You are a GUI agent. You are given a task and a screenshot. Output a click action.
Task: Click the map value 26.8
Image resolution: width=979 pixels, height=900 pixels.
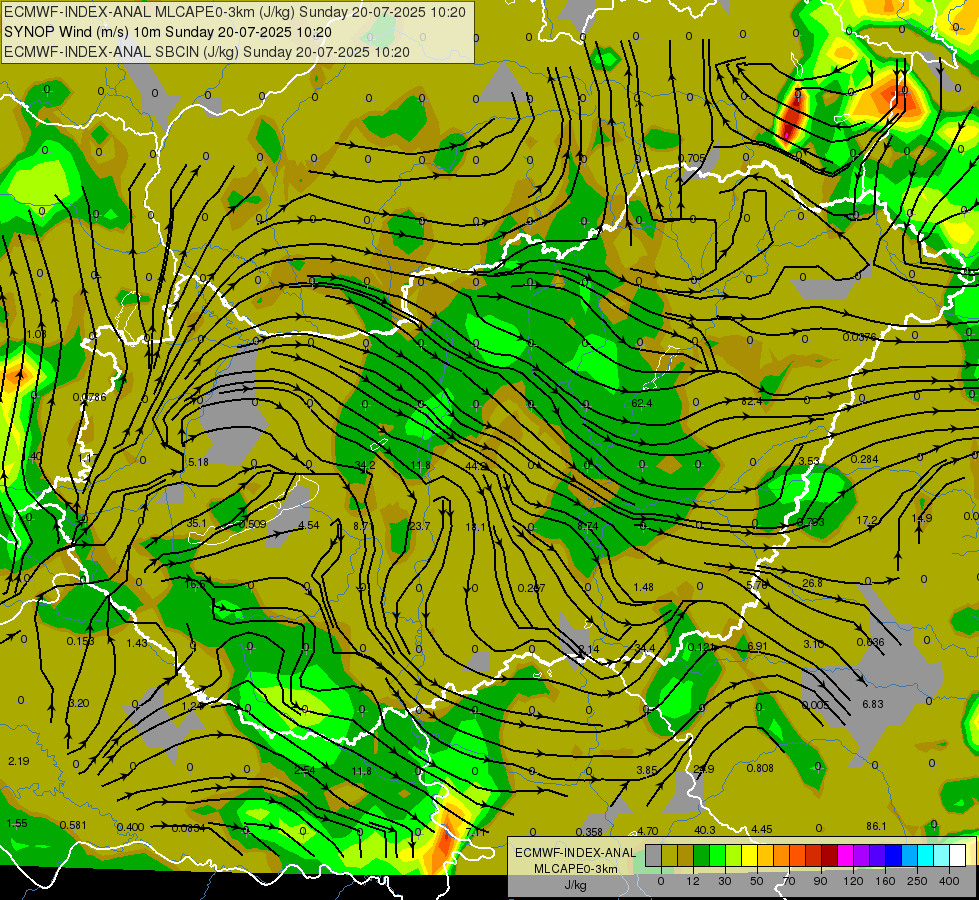[812, 583]
